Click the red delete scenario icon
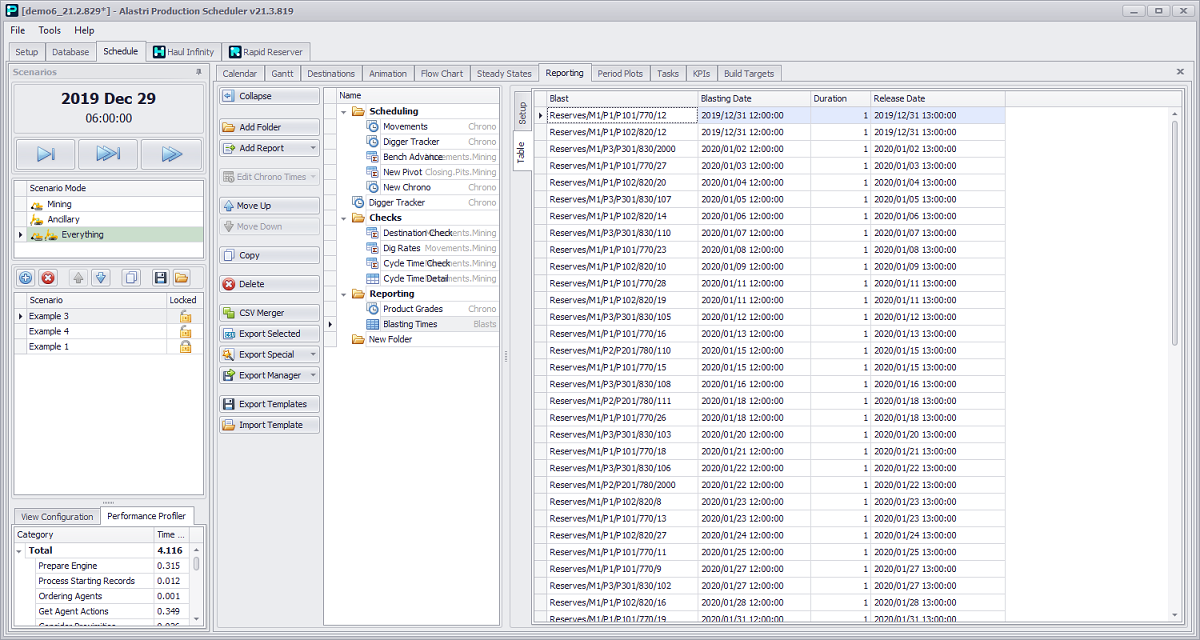This screenshot has height=640, width=1200. pyautogui.click(x=48, y=278)
